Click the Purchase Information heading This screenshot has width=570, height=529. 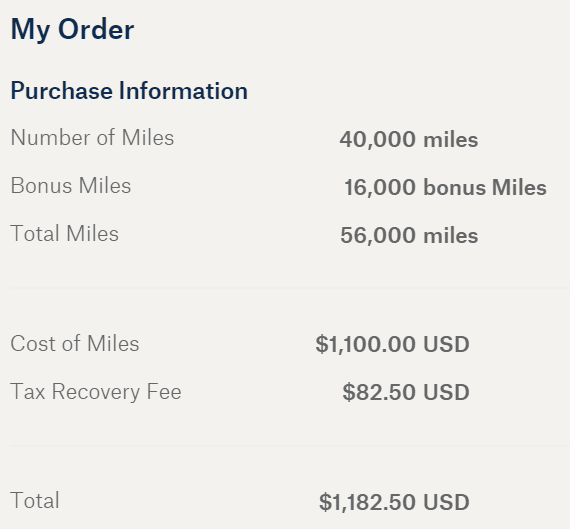tap(129, 91)
